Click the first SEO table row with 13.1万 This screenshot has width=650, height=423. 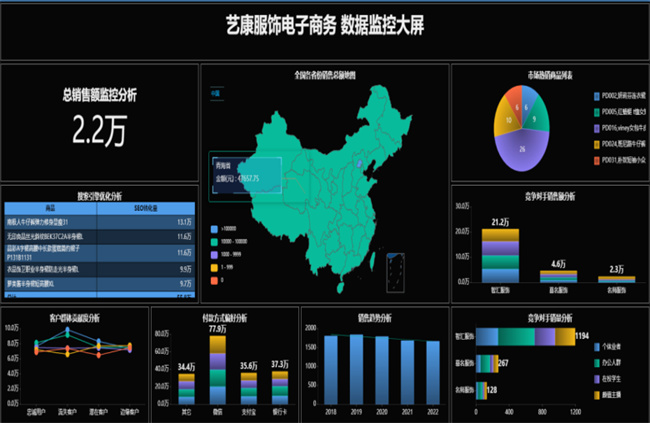(x=100, y=221)
